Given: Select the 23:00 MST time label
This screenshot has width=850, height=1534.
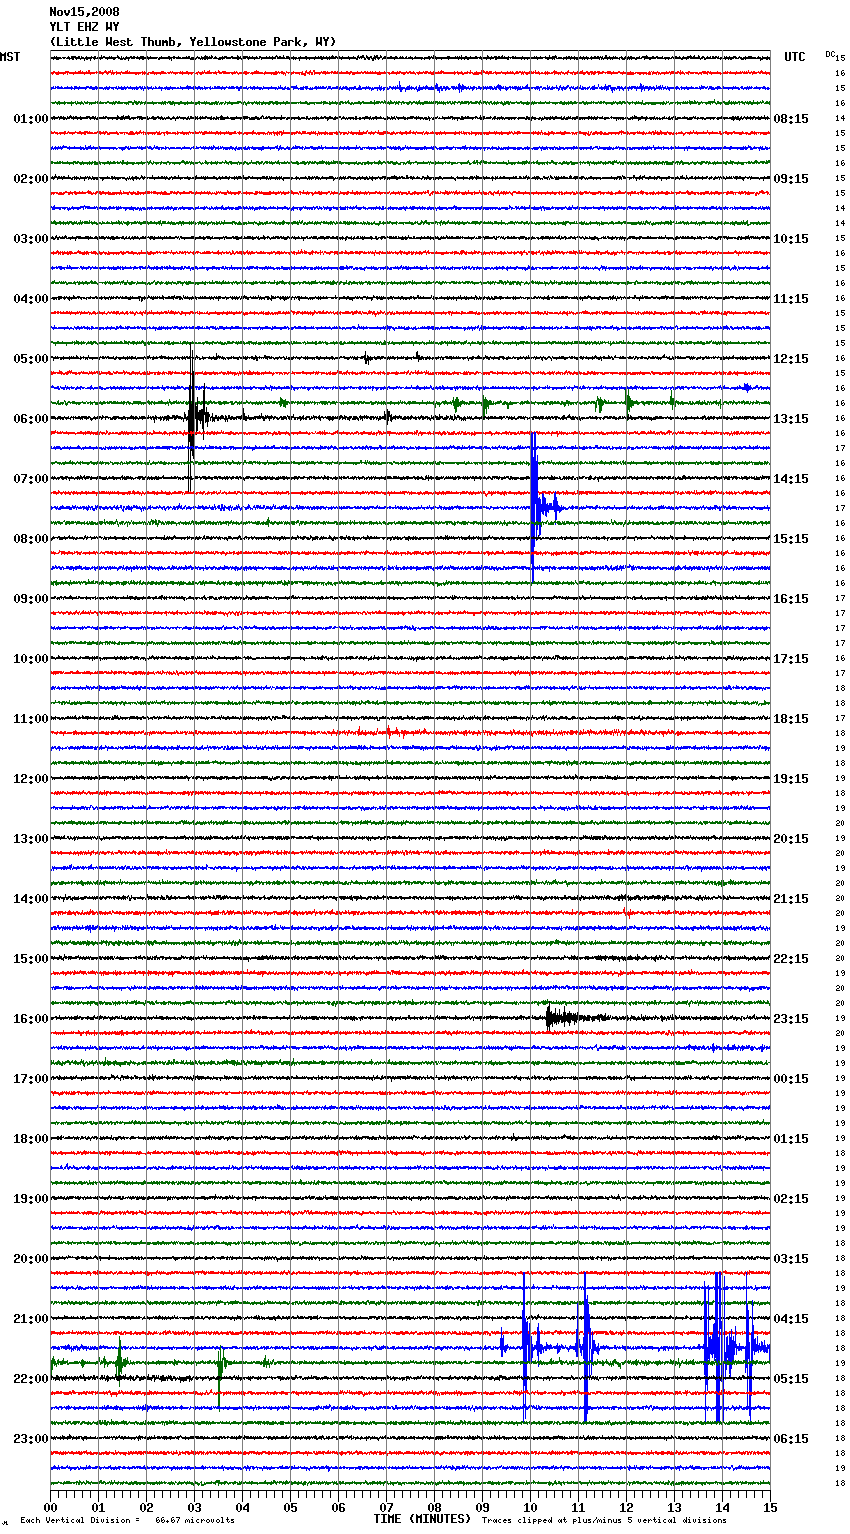Looking at the screenshot, I should 31,1439.
